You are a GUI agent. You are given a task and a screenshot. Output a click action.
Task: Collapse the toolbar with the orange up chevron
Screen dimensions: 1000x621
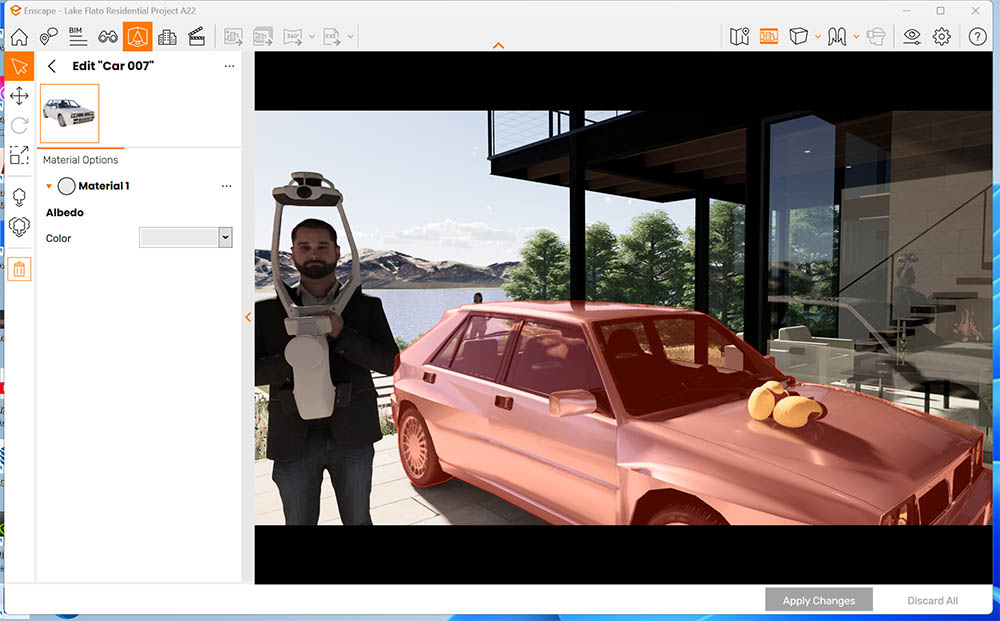coord(499,46)
